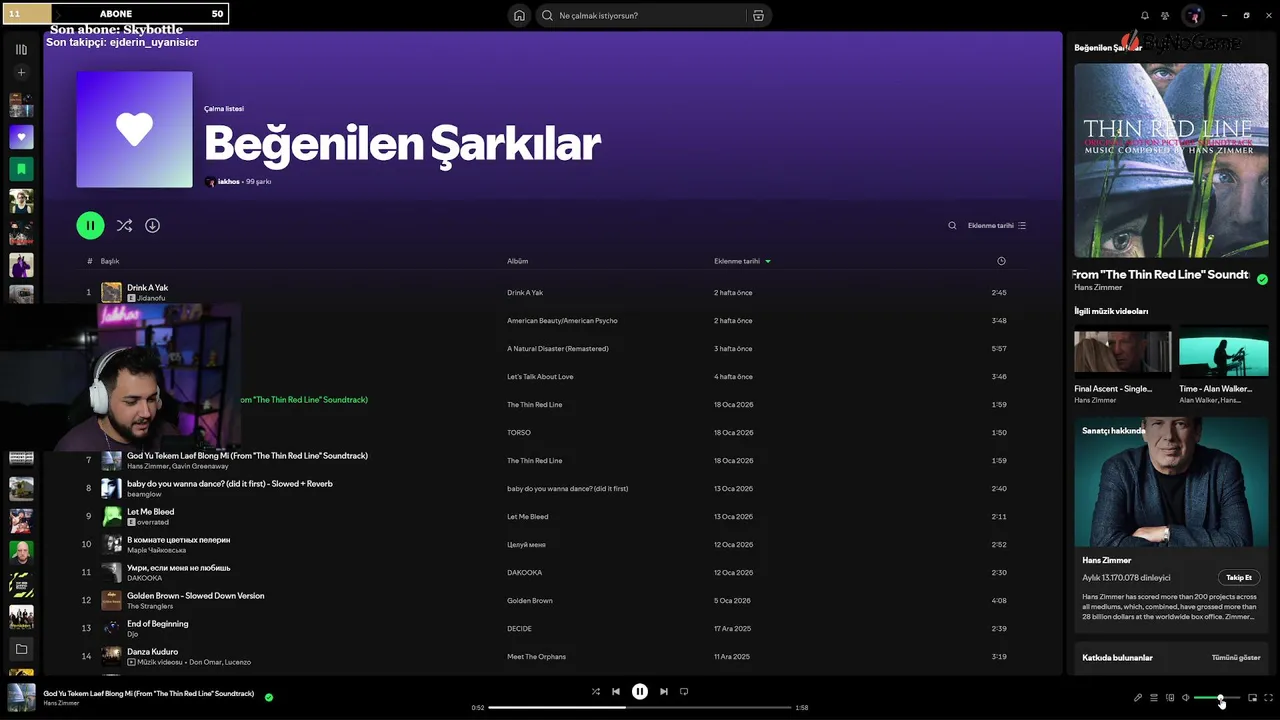Viewport: 1280px width, 720px height.
Task: Pause playlist with large green button
Action: [x=90, y=225]
